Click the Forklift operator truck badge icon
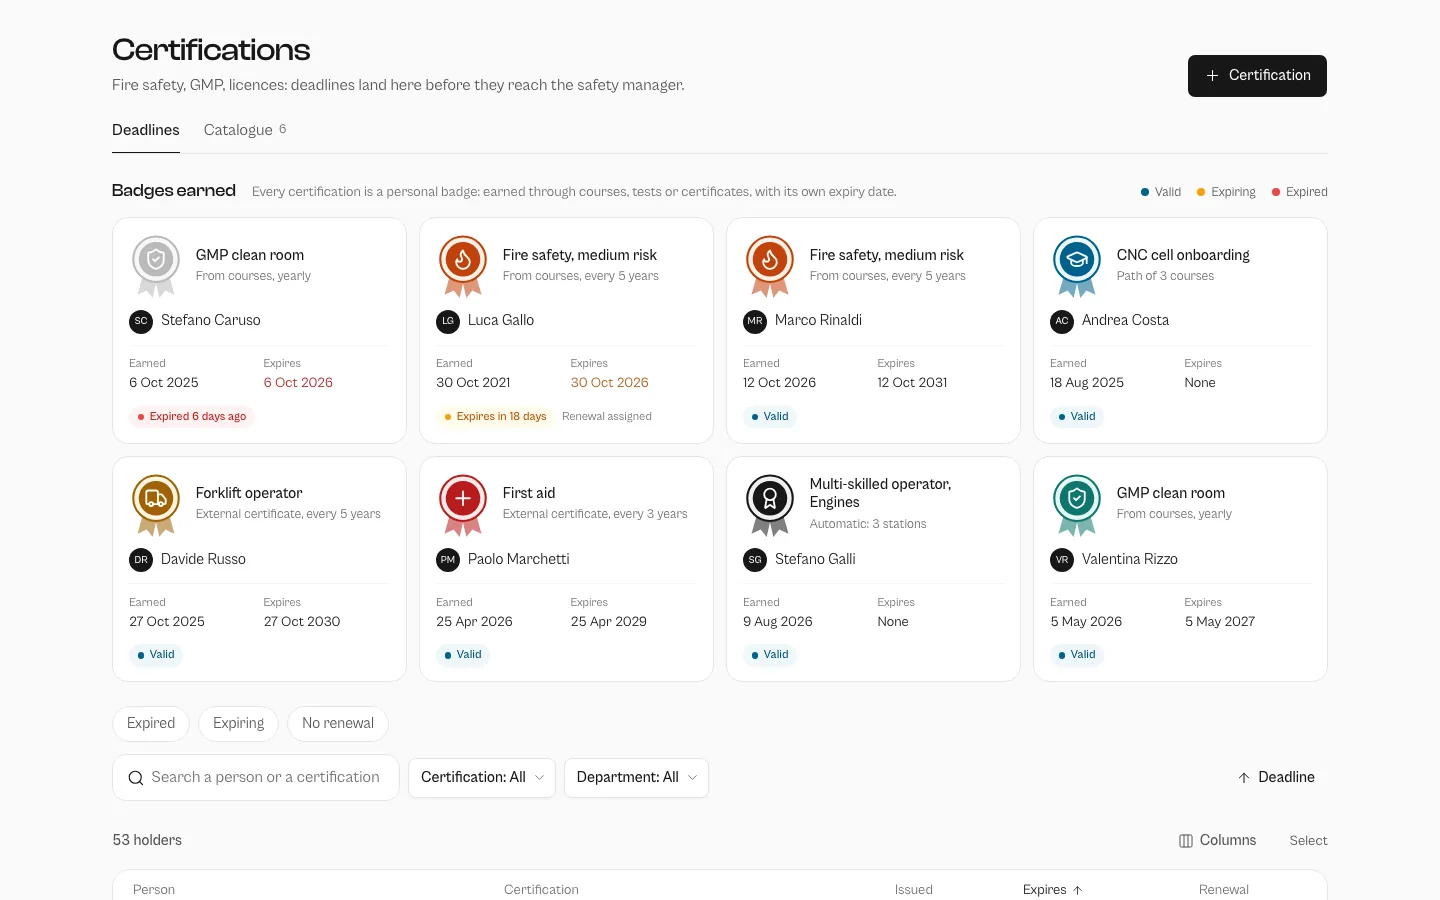 [156, 504]
